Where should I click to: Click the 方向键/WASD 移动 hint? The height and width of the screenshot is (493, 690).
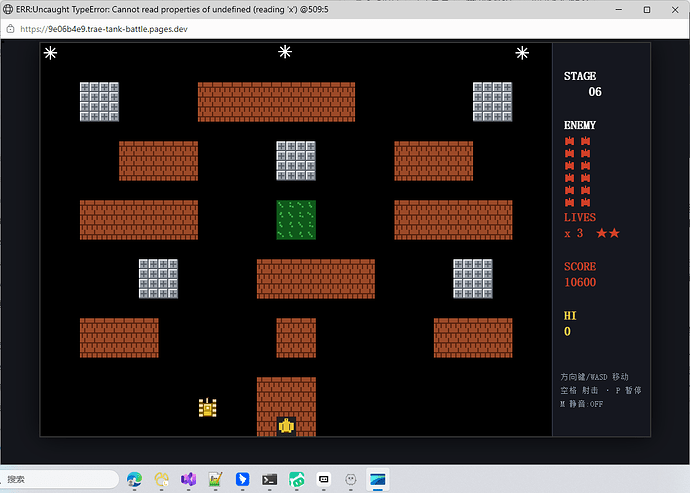(x=595, y=377)
